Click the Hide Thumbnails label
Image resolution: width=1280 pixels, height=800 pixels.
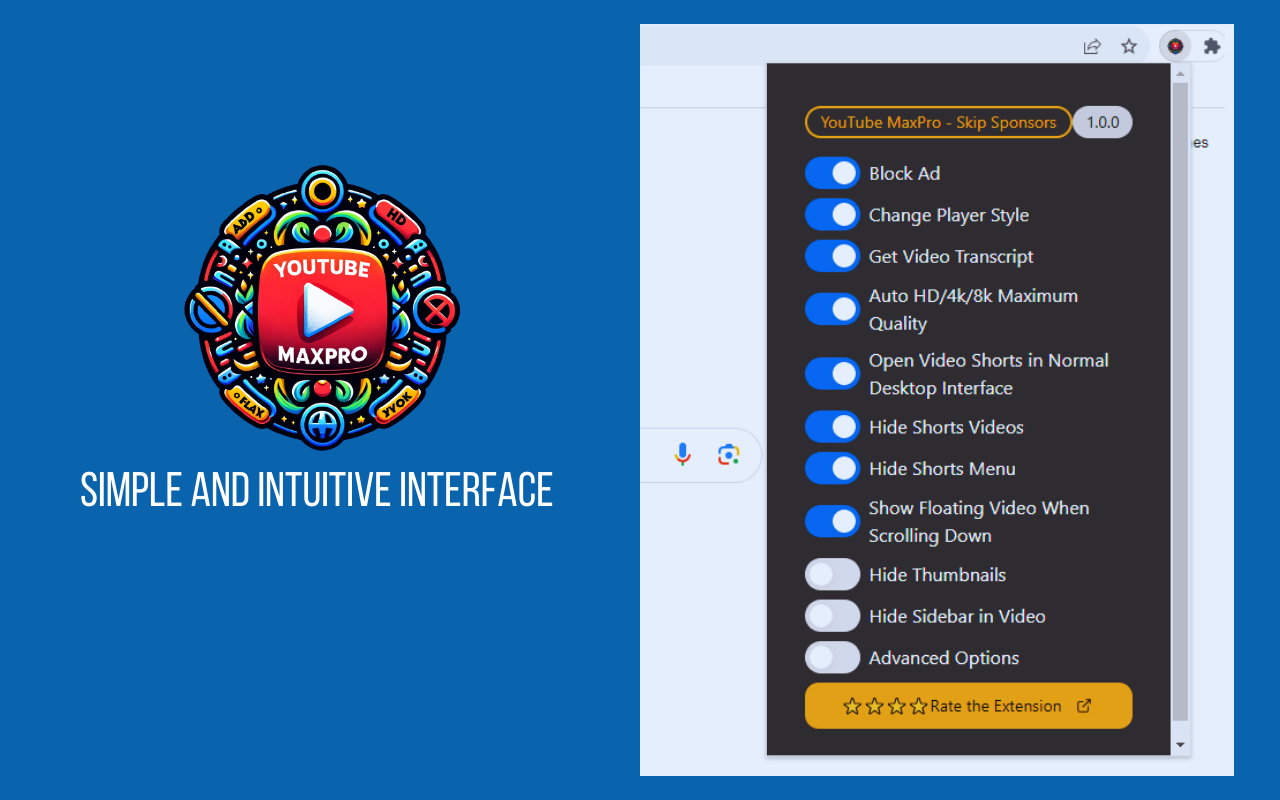(x=937, y=575)
